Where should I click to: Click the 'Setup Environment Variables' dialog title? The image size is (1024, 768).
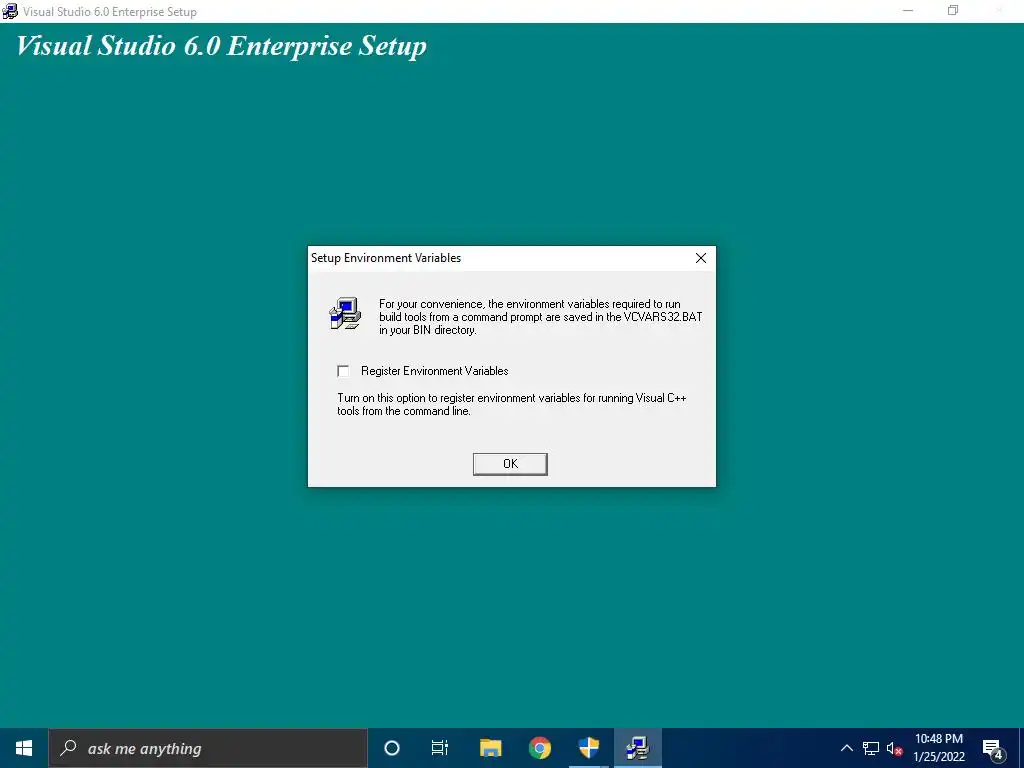[386, 258]
